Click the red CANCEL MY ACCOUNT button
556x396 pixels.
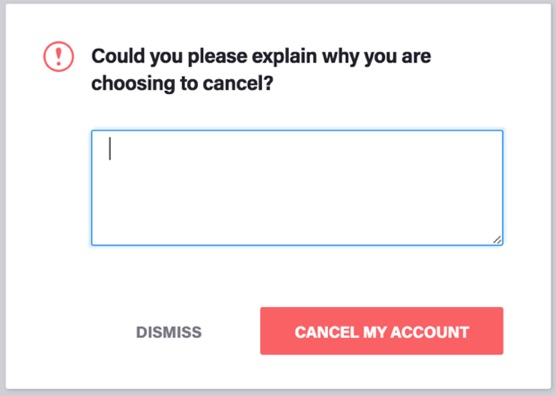click(x=382, y=331)
